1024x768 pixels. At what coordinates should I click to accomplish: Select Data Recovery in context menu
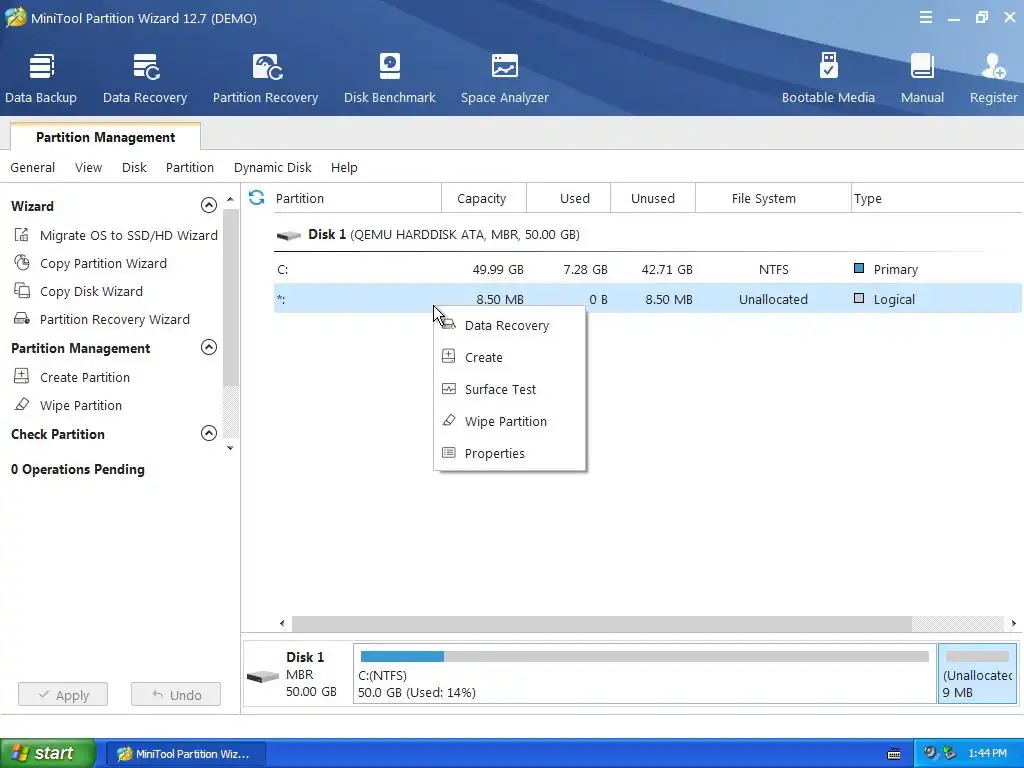click(509, 325)
